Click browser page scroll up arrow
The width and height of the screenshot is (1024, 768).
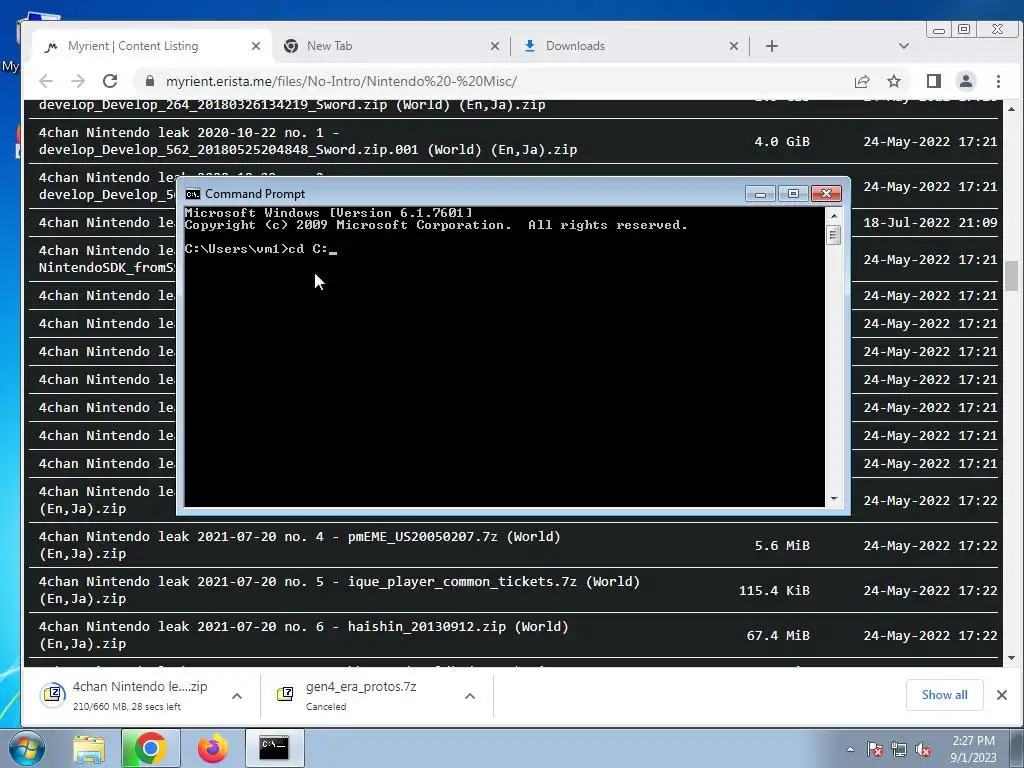click(x=1012, y=108)
